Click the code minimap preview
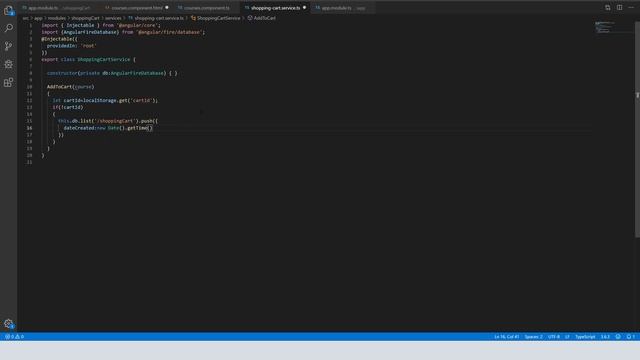This screenshot has width=640, height=360. point(605,27)
